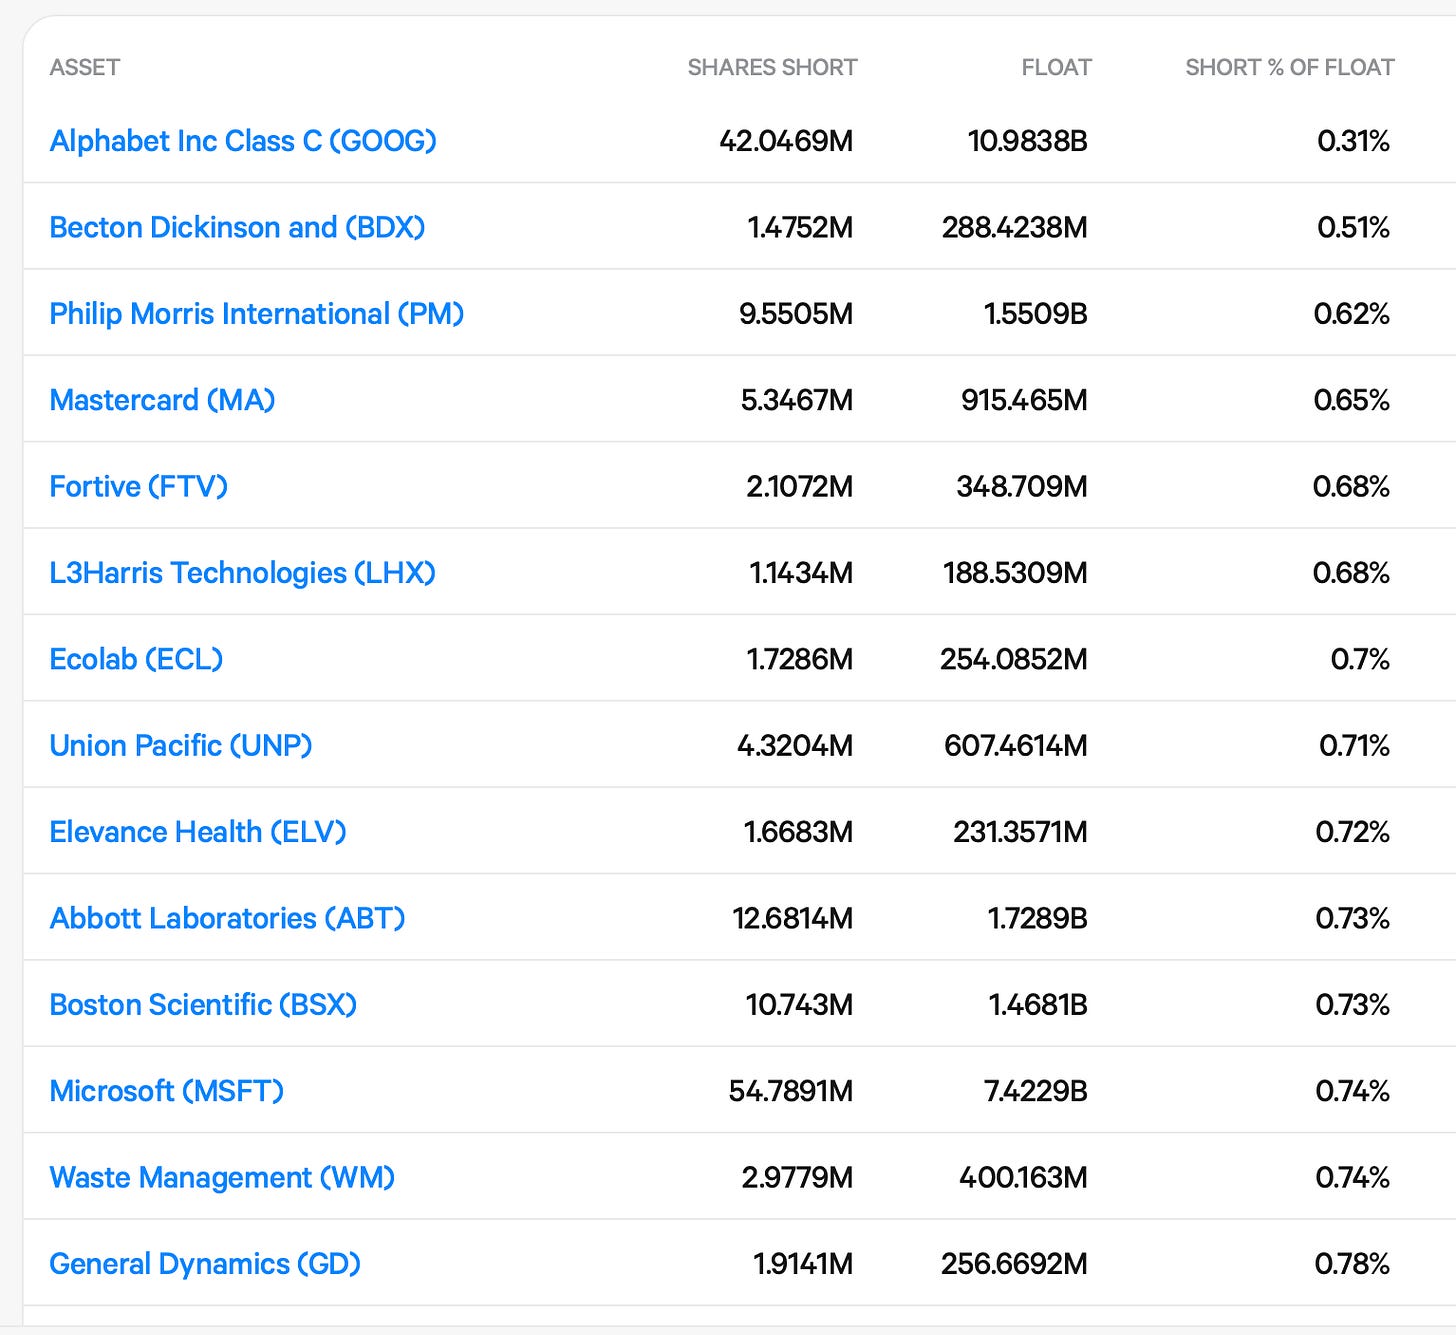Open the Fortive (FTV) asset link
1456x1335 pixels.
click(x=139, y=486)
